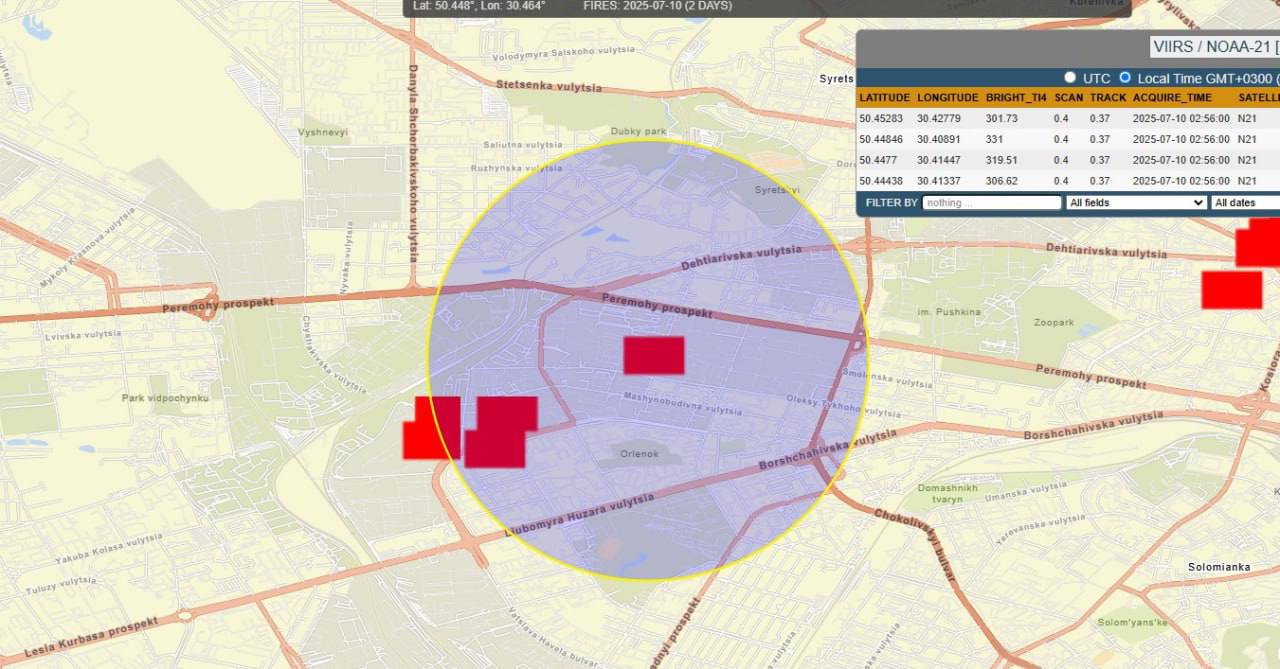This screenshot has width=1280, height=669.
Task: Click the im. Pushkina park label
Action: pyautogui.click(x=949, y=312)
